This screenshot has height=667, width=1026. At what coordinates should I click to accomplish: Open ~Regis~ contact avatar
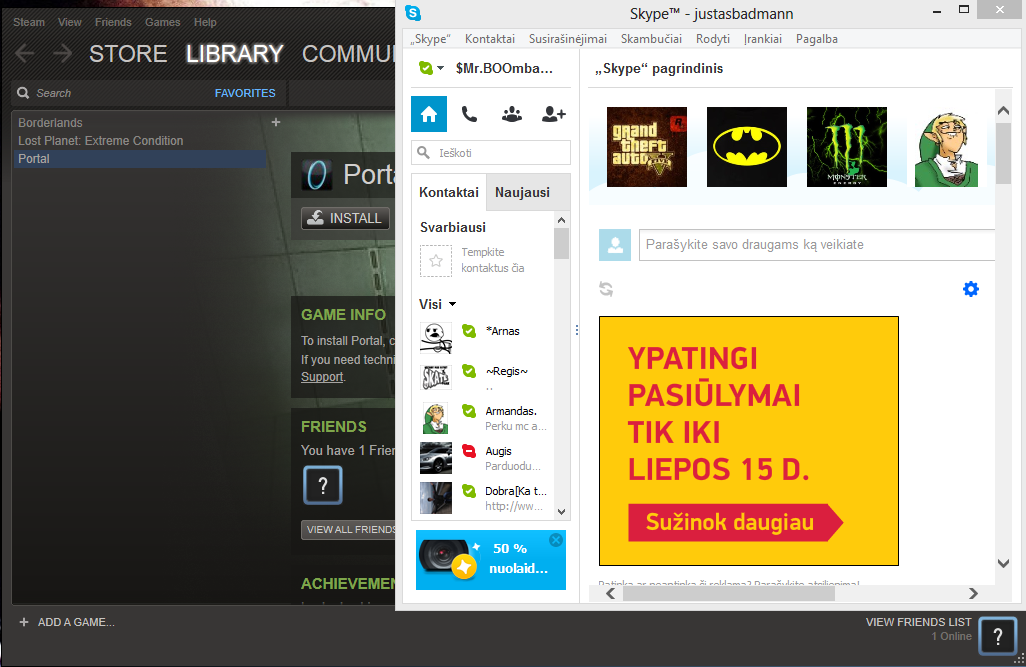tap(436, 378)
